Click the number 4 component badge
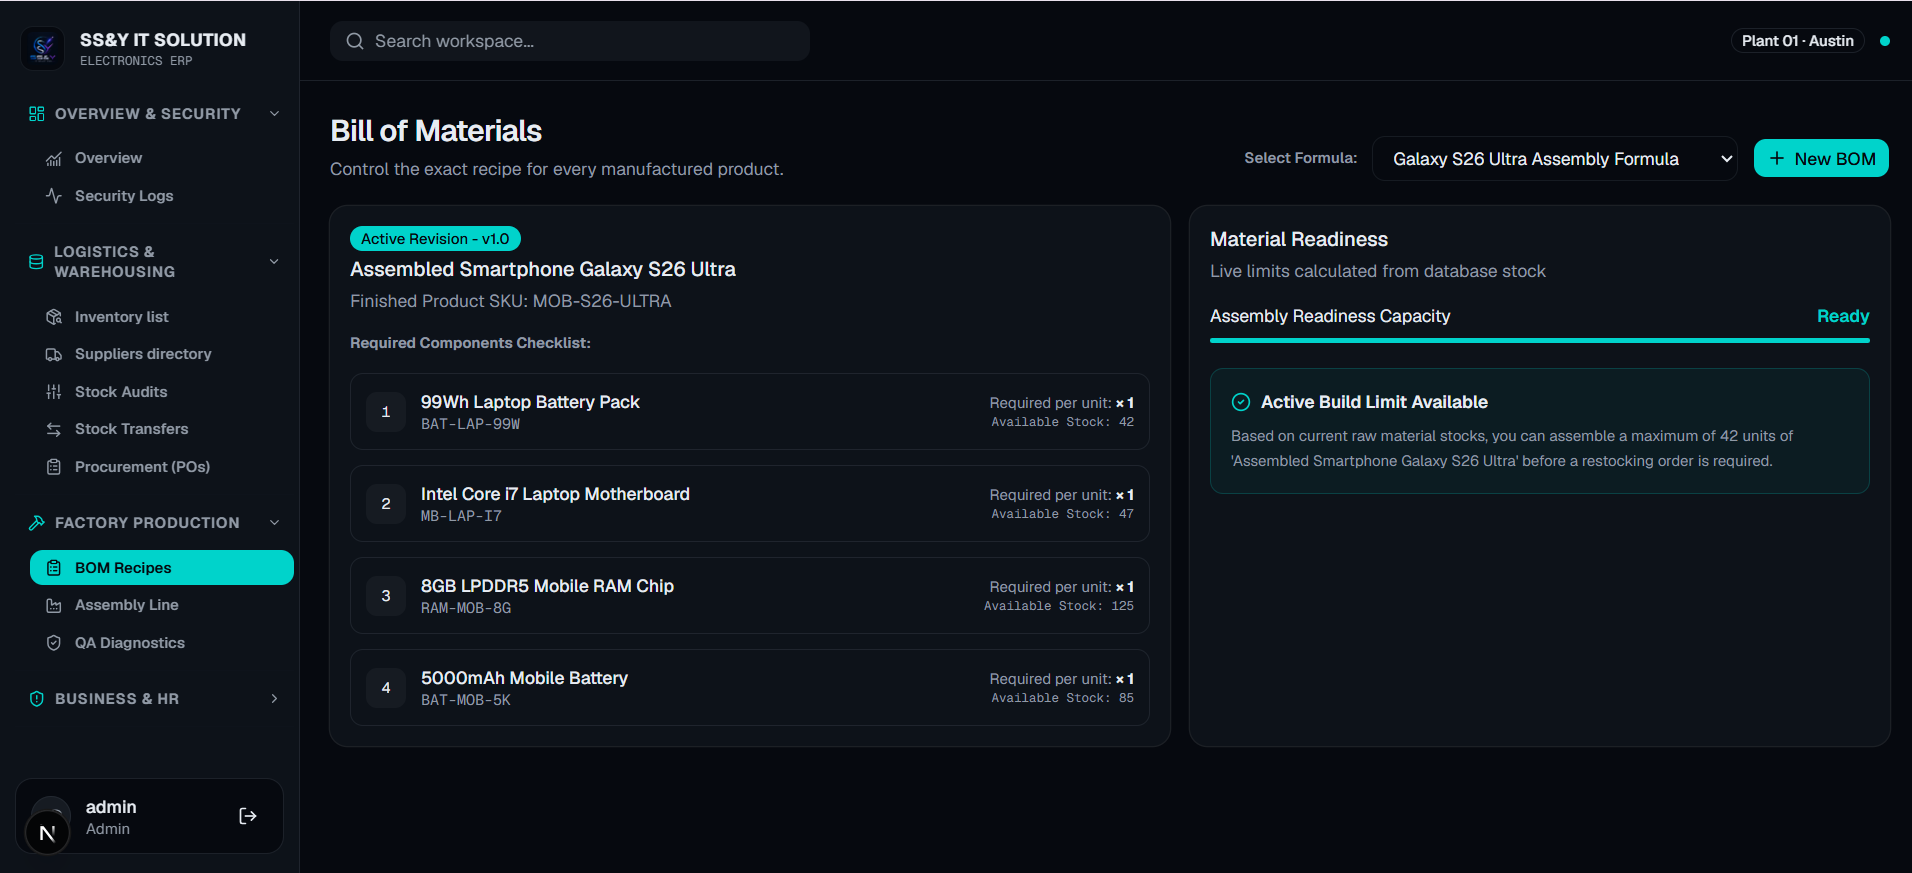The height and width of the screenshot is (873, 1912). [386, 688]
